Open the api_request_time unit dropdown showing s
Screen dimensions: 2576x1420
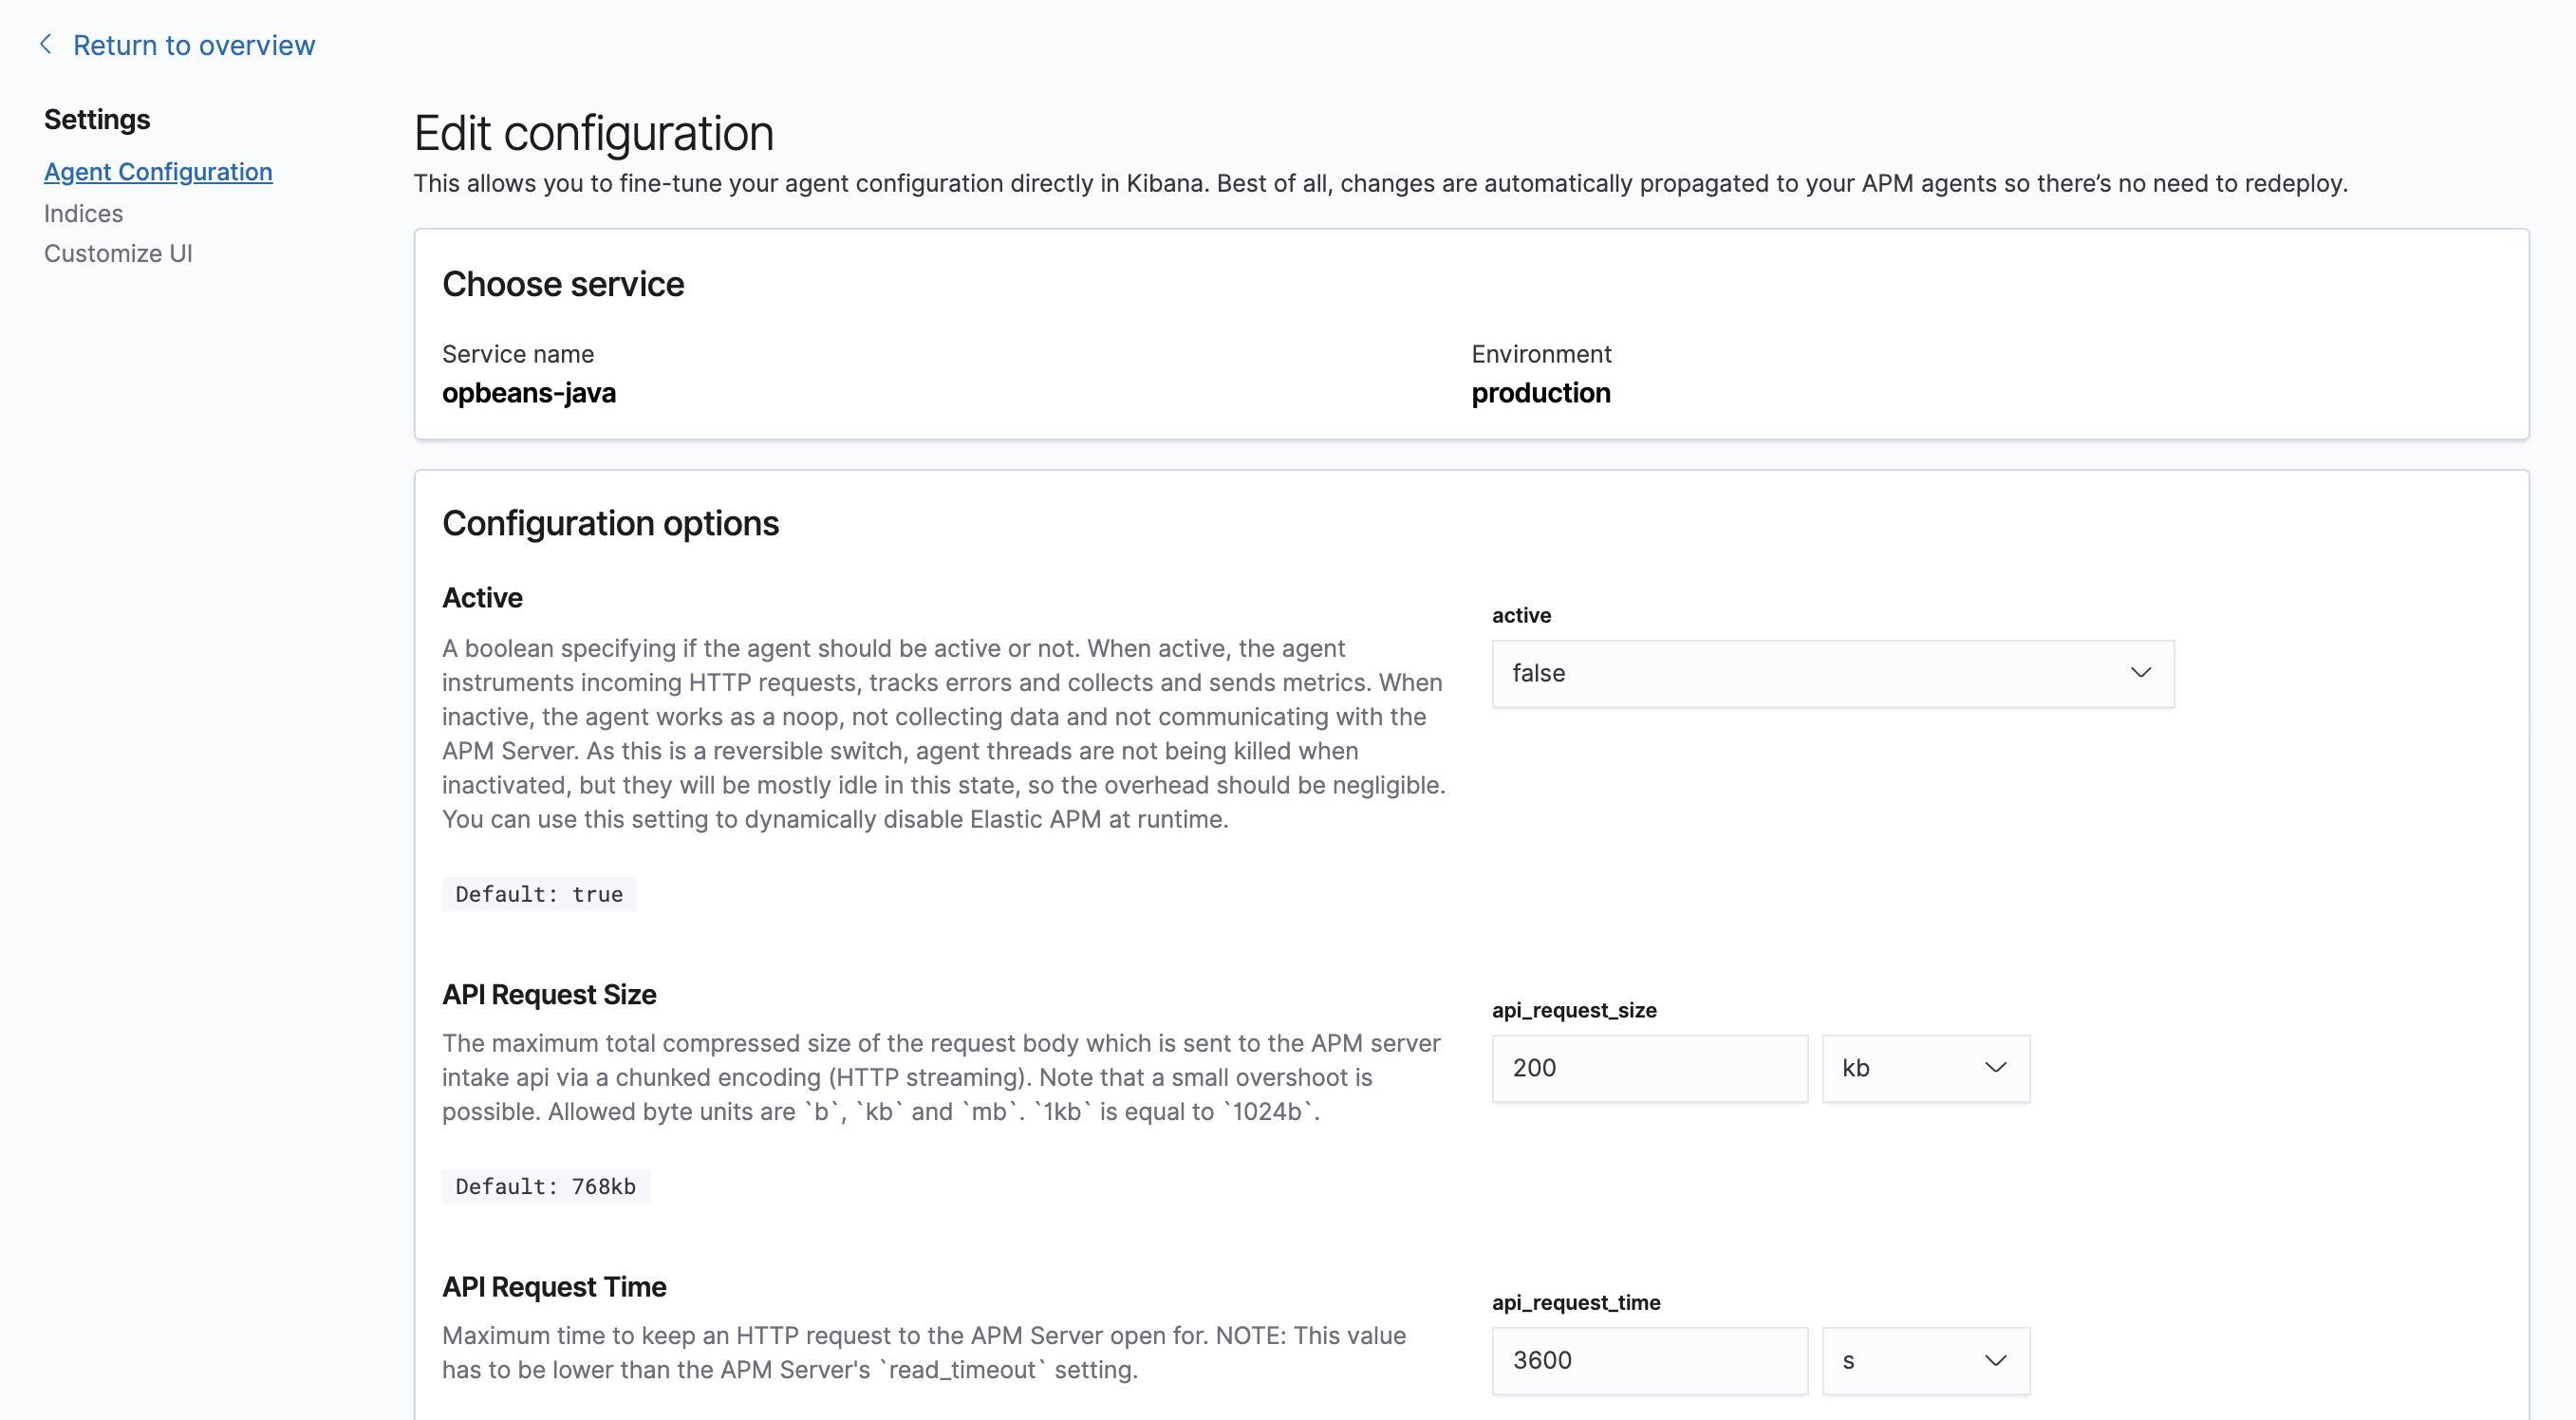point(1924,1360)
